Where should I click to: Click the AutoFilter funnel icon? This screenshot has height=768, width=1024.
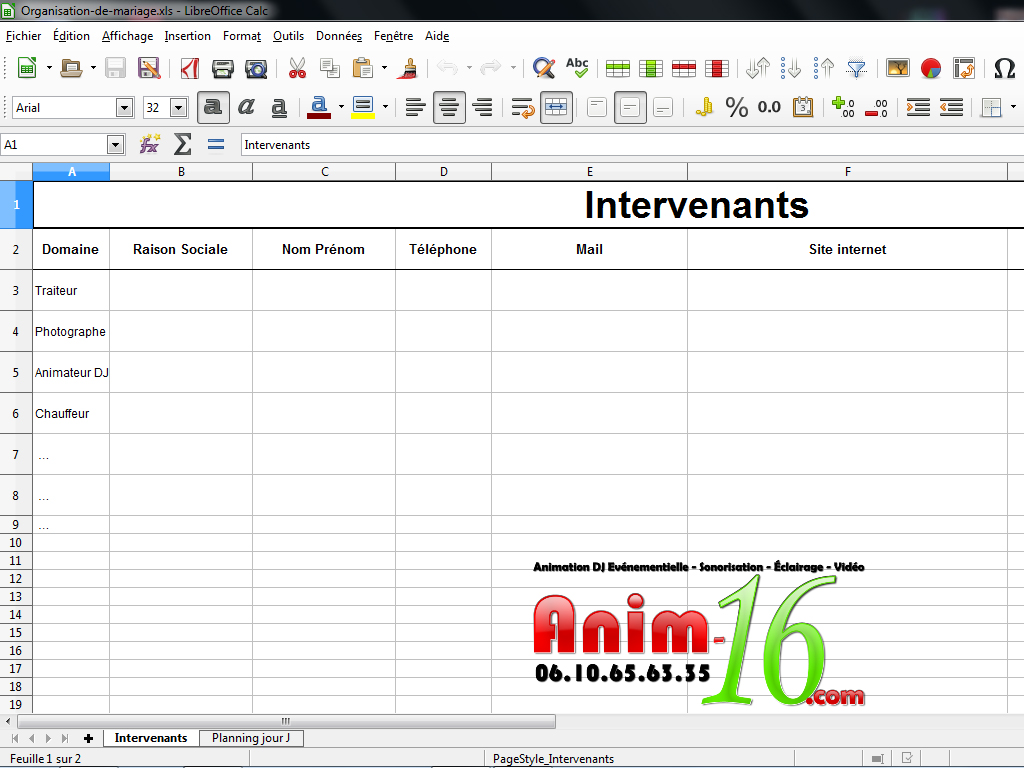click(856, 68)
